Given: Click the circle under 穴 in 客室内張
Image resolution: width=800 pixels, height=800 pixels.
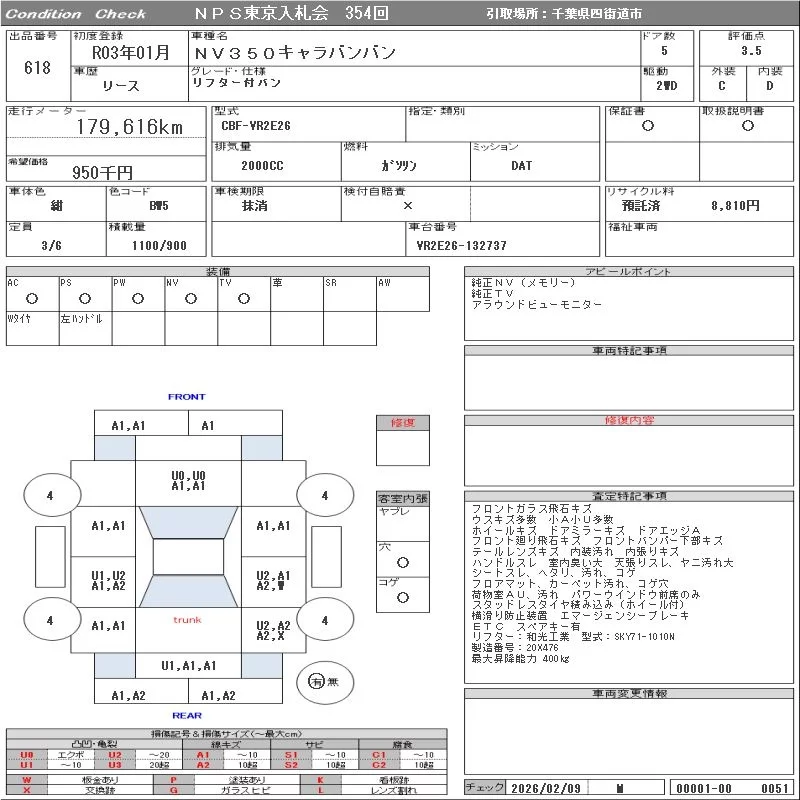Looking at the screenshot, I should pyautogui.click(x=403, y=562).
